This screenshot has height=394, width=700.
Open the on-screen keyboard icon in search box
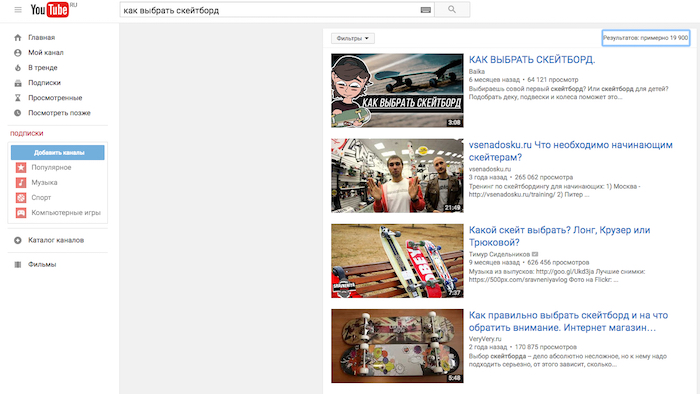[x=425, y=10]
